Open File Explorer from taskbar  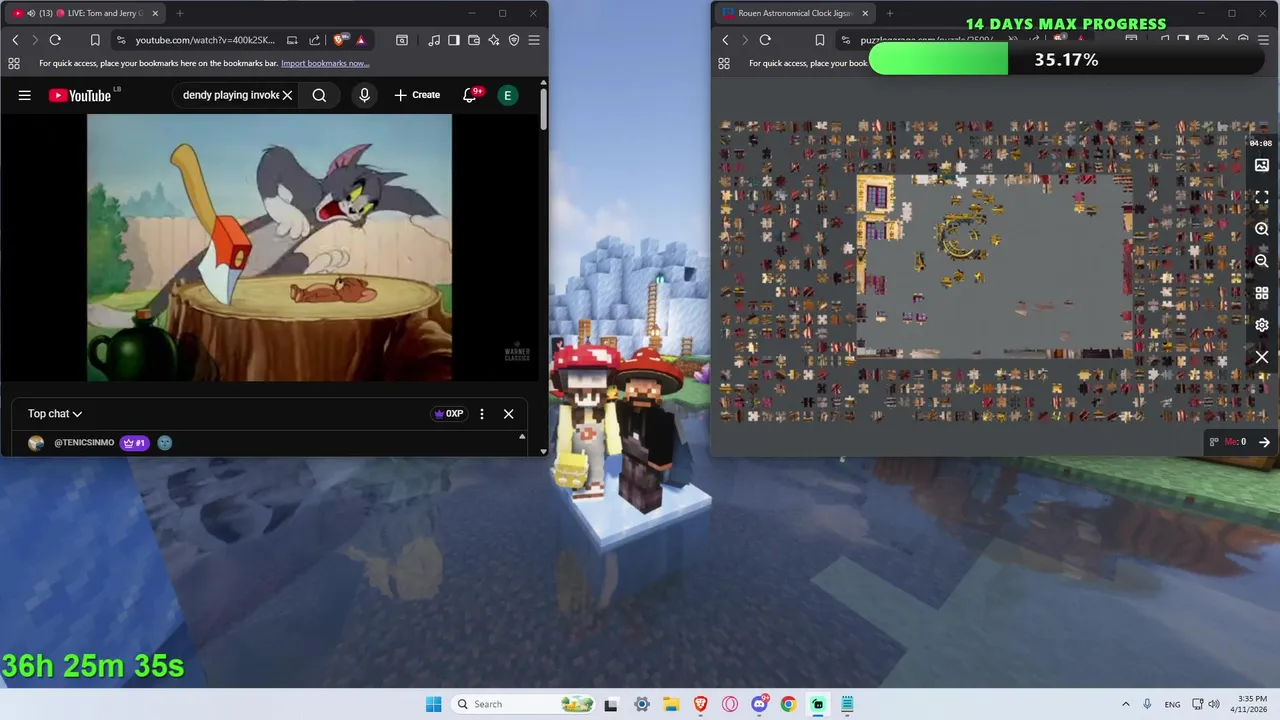pyautogui.click(x=671, y=704)
